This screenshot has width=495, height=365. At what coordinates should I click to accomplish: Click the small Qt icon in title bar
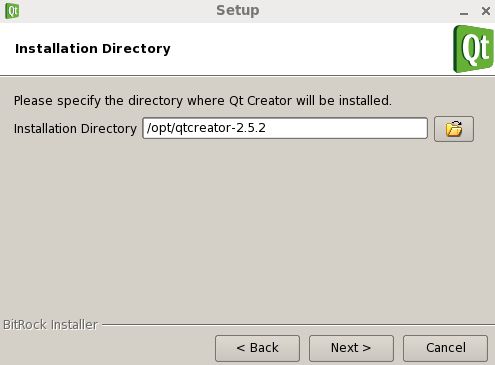click(x=12, y=11)
